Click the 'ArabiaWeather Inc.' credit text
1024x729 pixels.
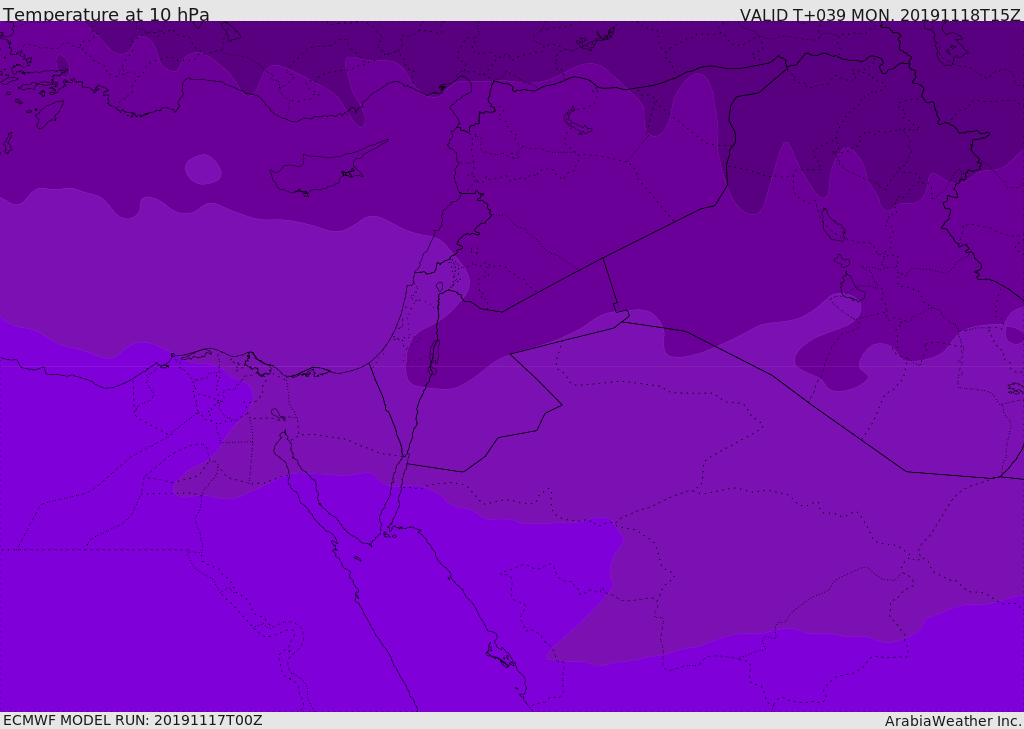952,721
